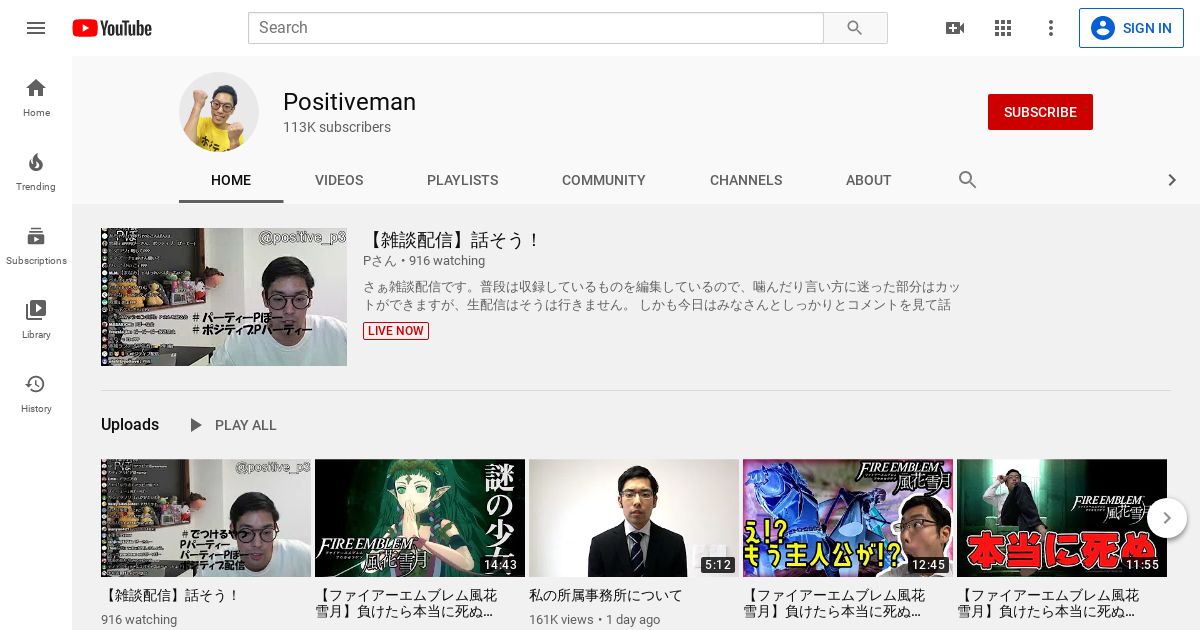
Task: Open the 14:43 Fire Emblem thumbnail
Action: point(420,518)
